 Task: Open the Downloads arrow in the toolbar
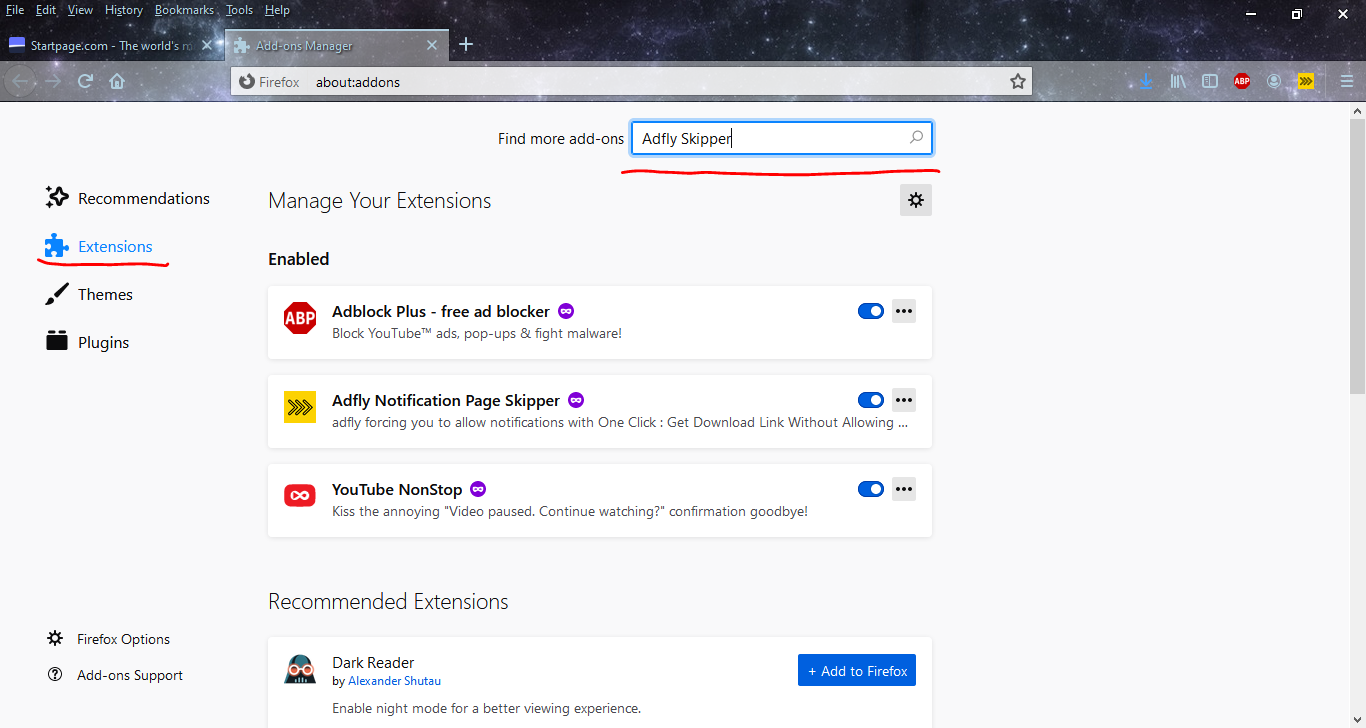pos(1146,81)
